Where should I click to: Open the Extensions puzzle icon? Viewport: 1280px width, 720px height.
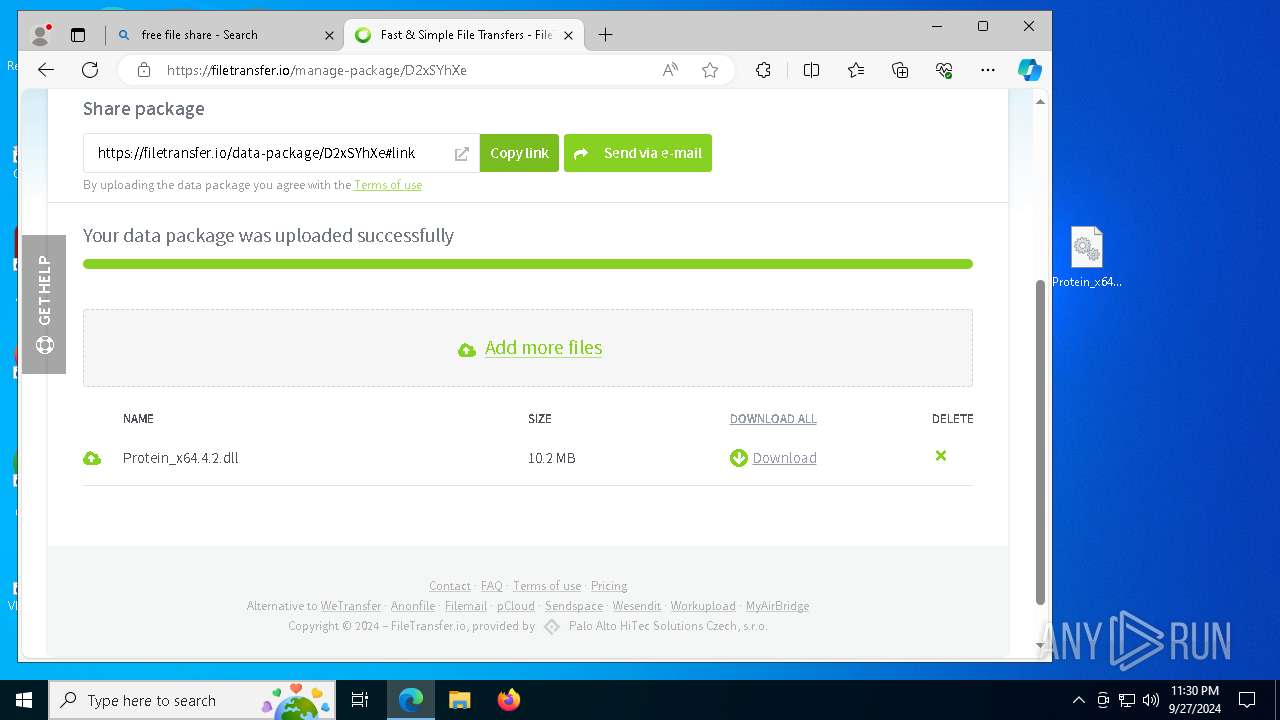(x=763, y=70)
